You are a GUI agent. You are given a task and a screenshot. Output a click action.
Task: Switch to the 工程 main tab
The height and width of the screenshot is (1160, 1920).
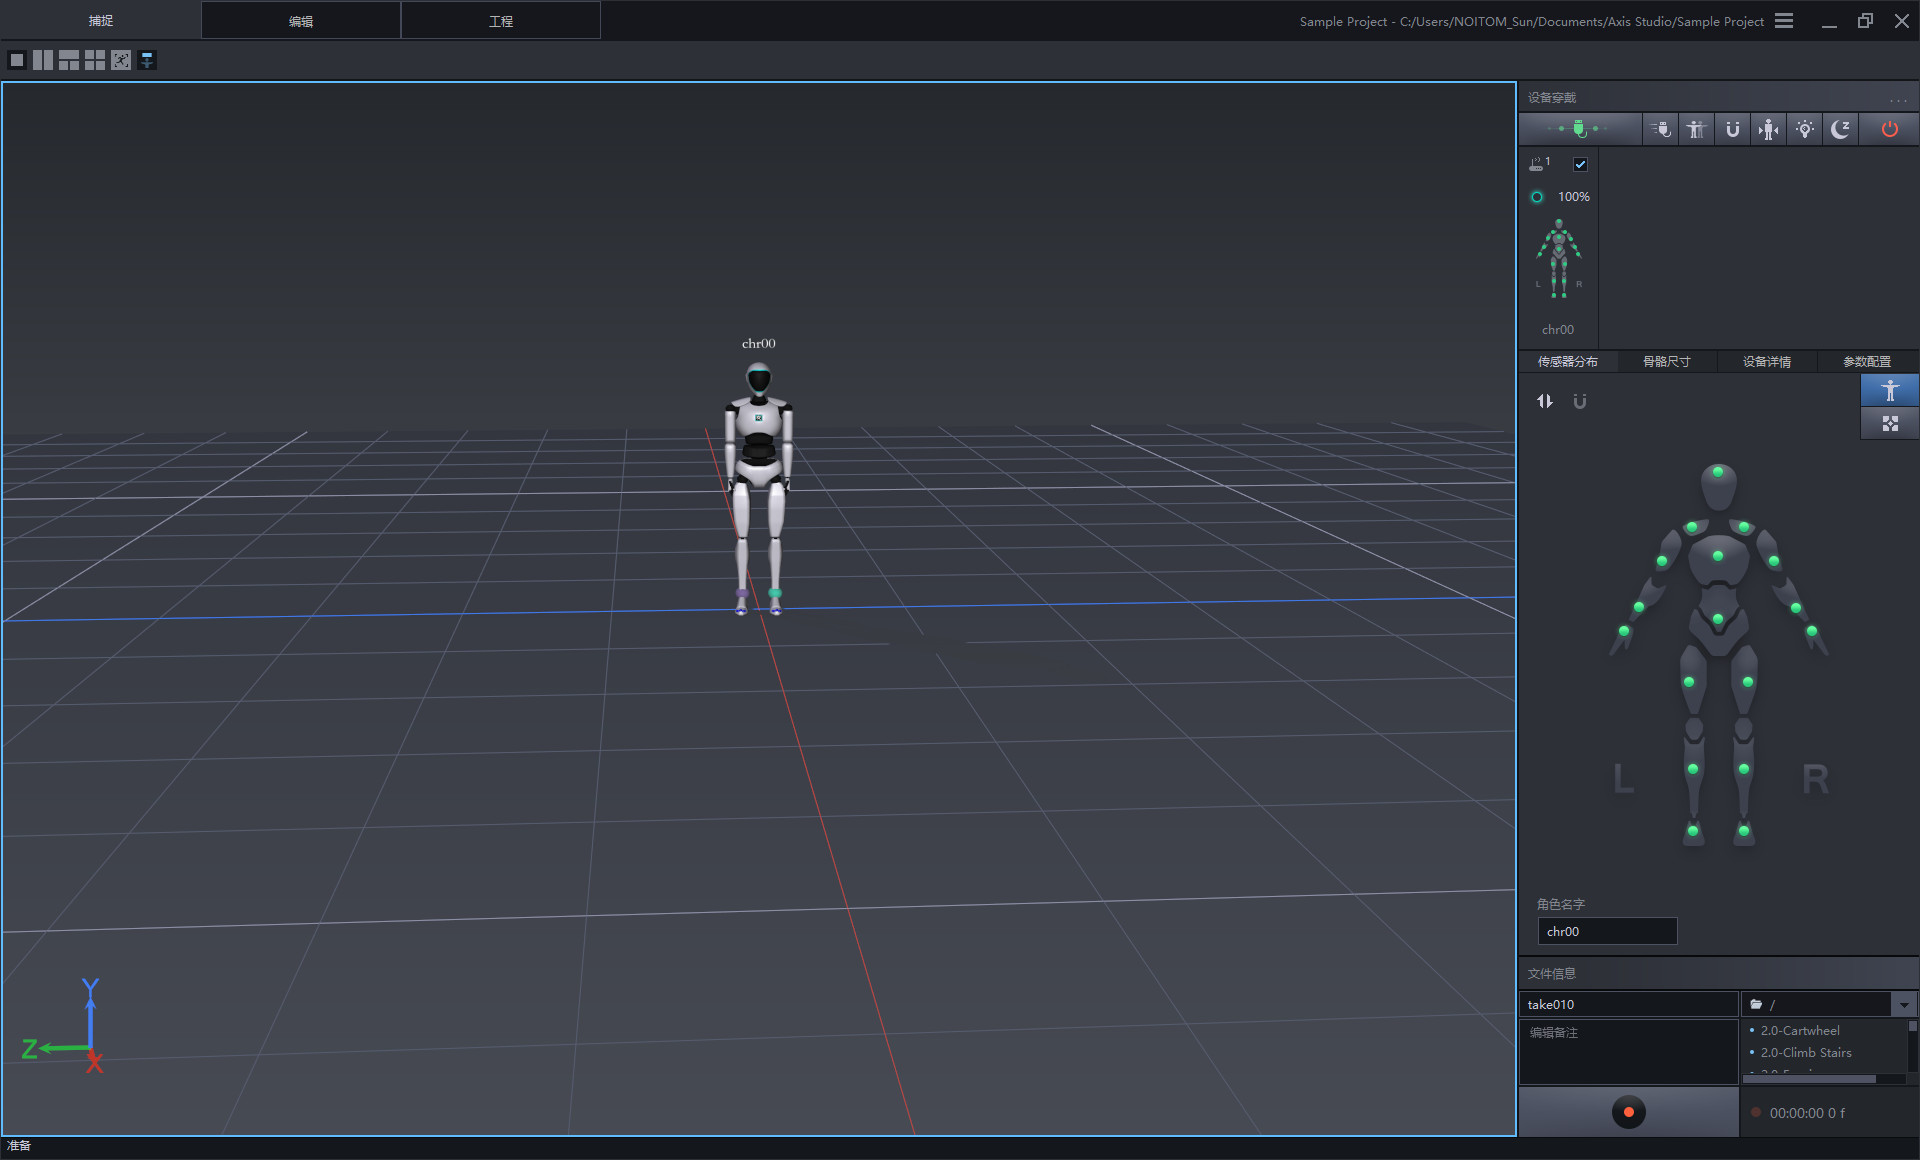point(501,21)
